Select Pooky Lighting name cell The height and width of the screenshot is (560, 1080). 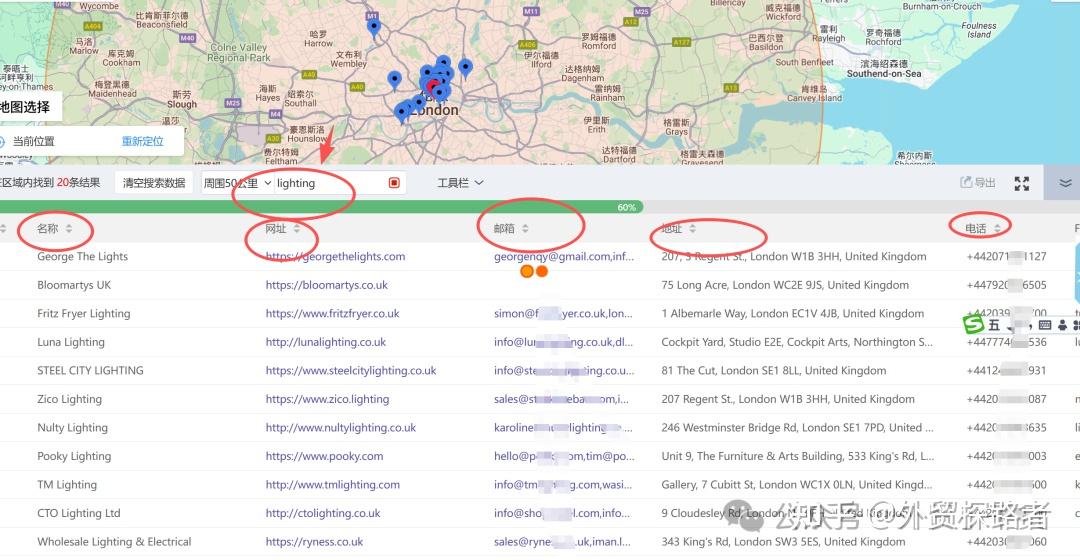[74, 456]
